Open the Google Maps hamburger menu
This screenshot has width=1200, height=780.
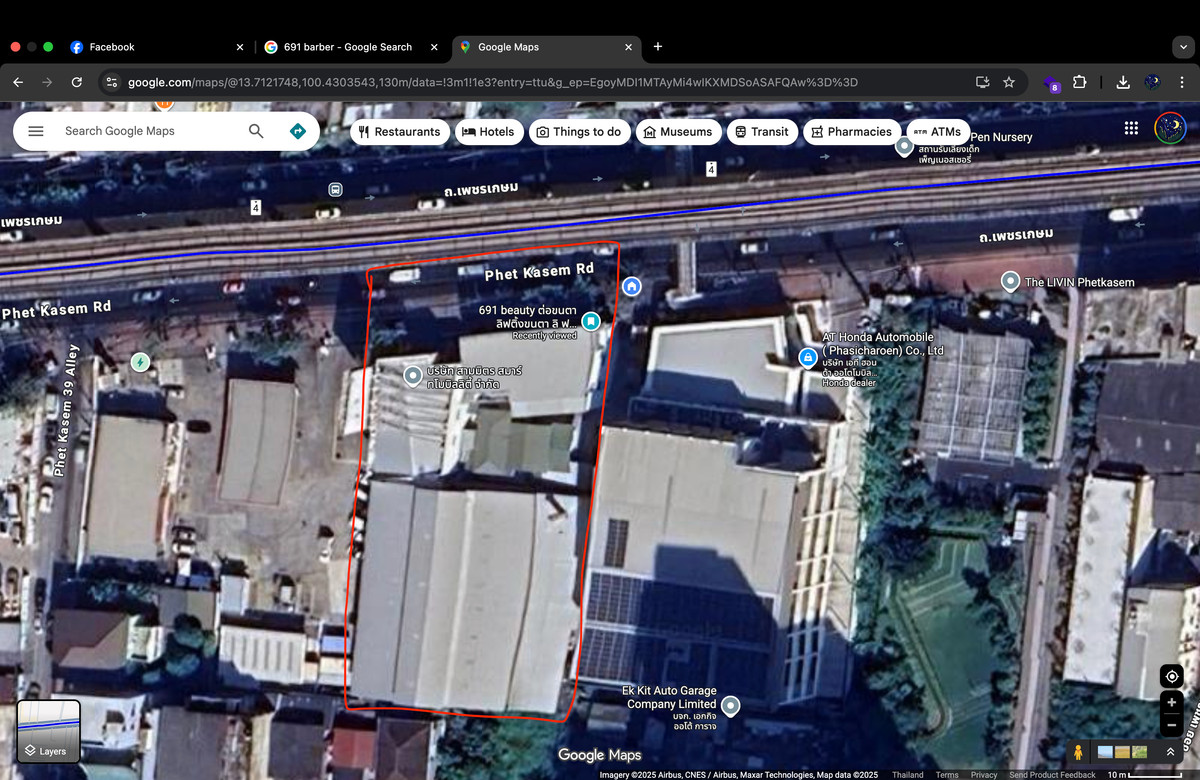36,130
